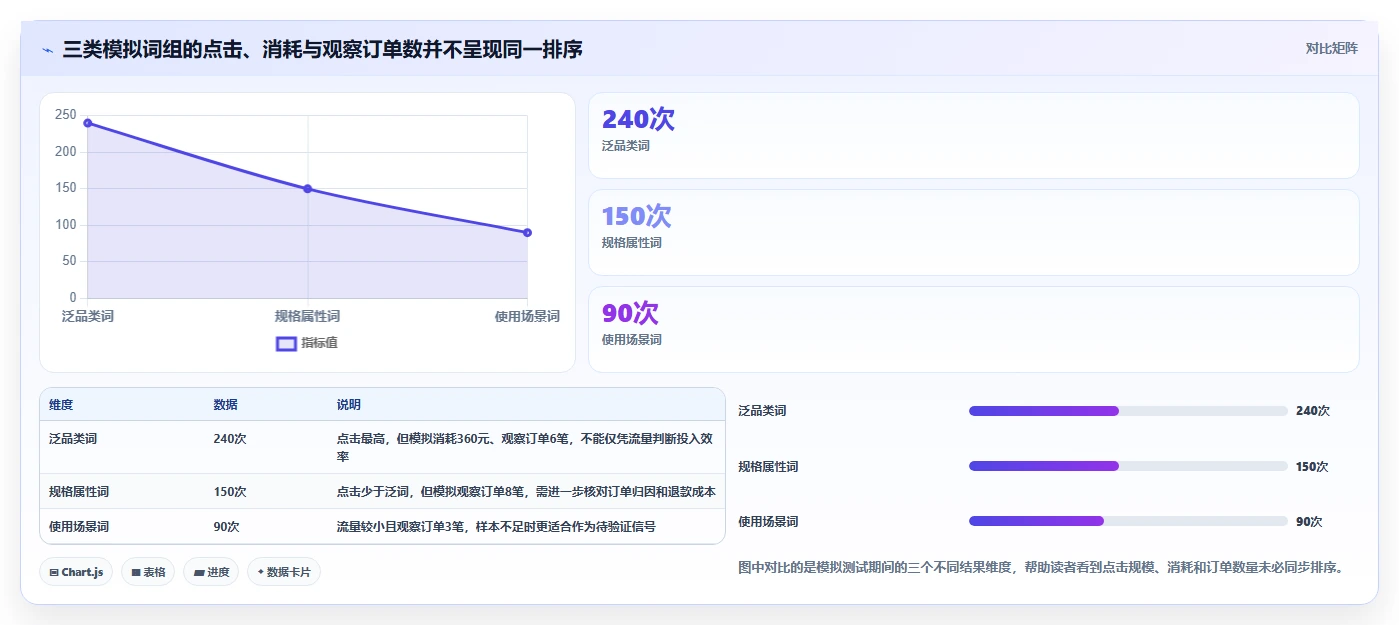This screenshot has width=1399, height=625.
Task: Click the description starting with 点击少于泛词
Action: click(526, 492)
